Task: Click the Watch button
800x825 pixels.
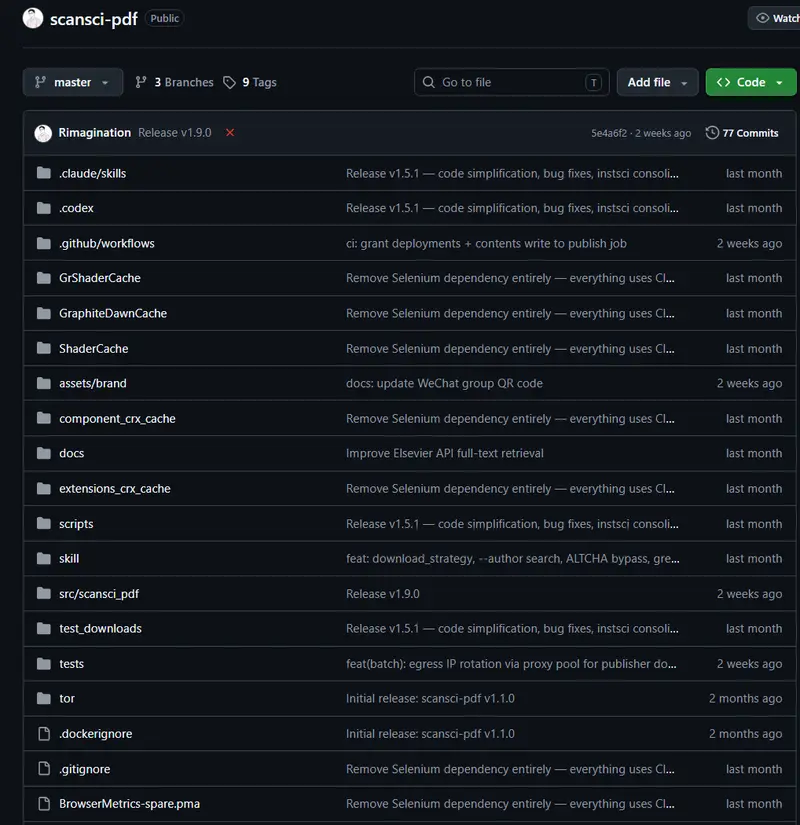Action: point(774,18)
